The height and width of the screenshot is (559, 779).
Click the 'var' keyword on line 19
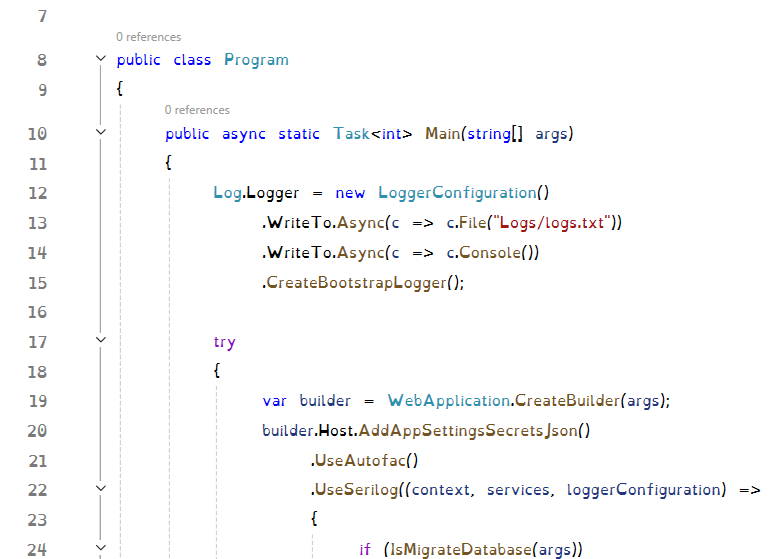click(x=274, y=401)
